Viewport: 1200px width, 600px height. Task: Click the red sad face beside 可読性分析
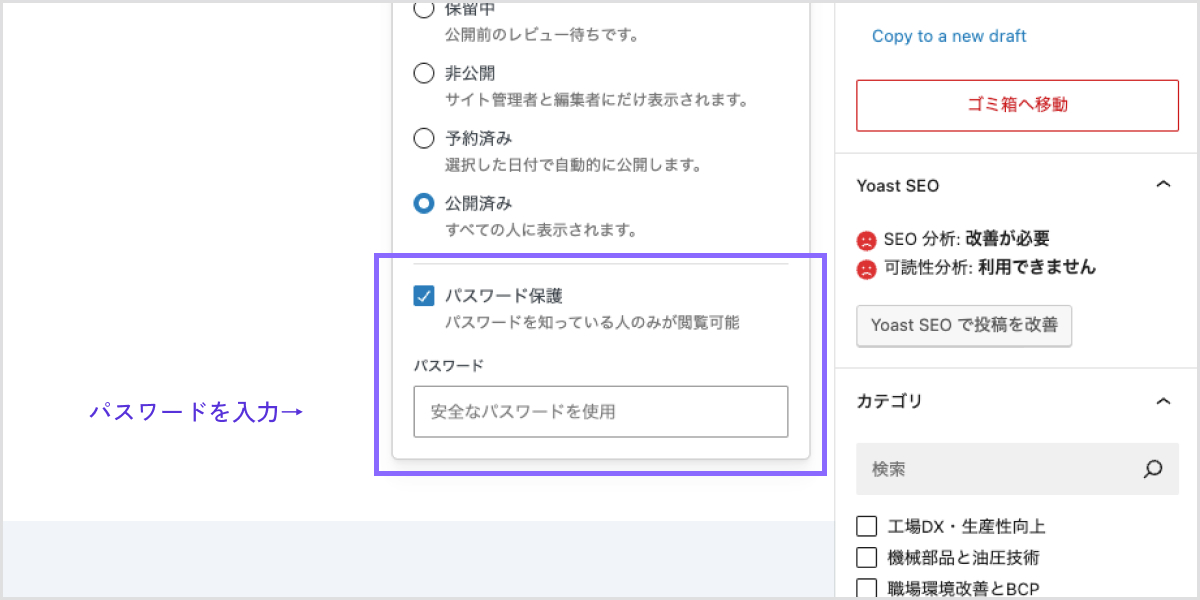click(866, 268)
